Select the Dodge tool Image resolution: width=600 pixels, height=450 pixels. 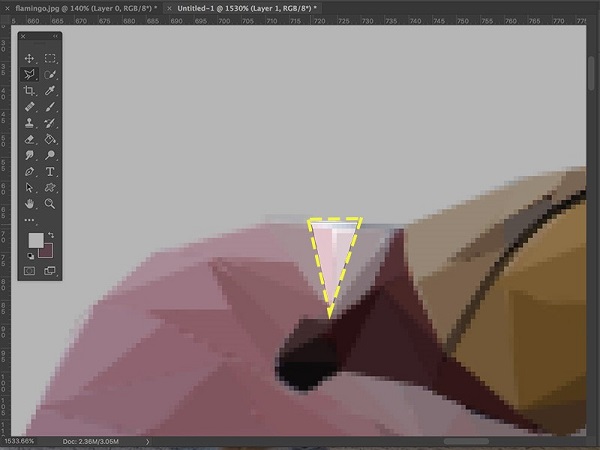50,155
